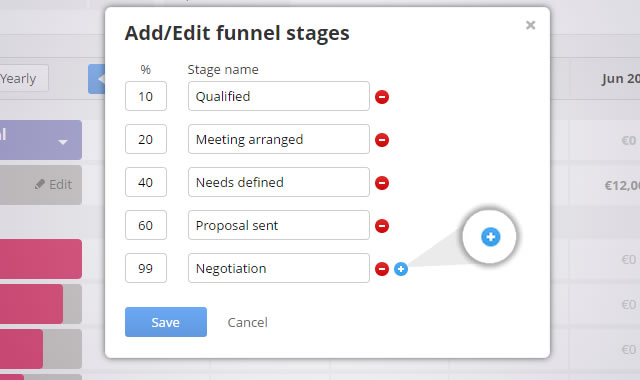
Task: Add a new stage with the small blue plus icon
Action: 401,269
